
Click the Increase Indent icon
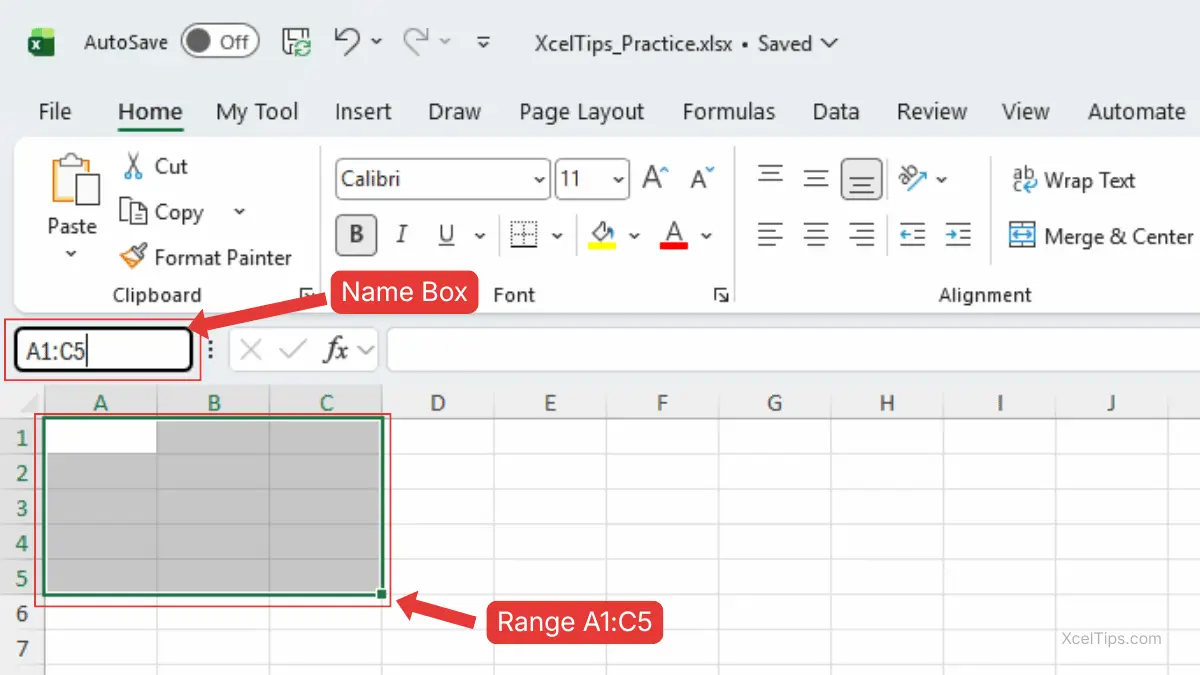957,235
